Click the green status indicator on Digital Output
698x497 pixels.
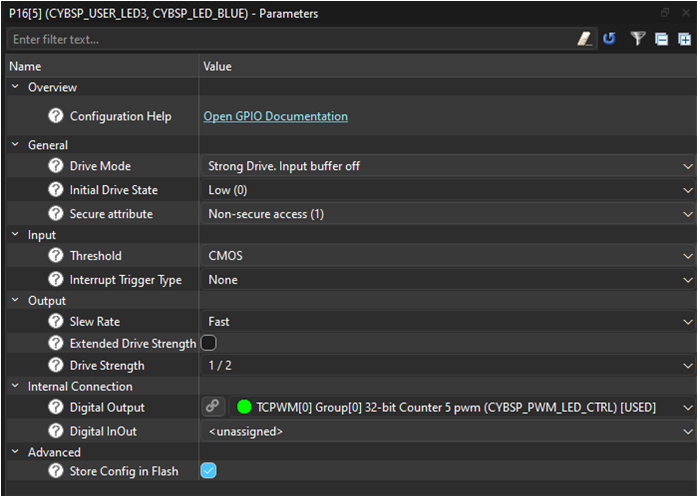pos(244,408)
